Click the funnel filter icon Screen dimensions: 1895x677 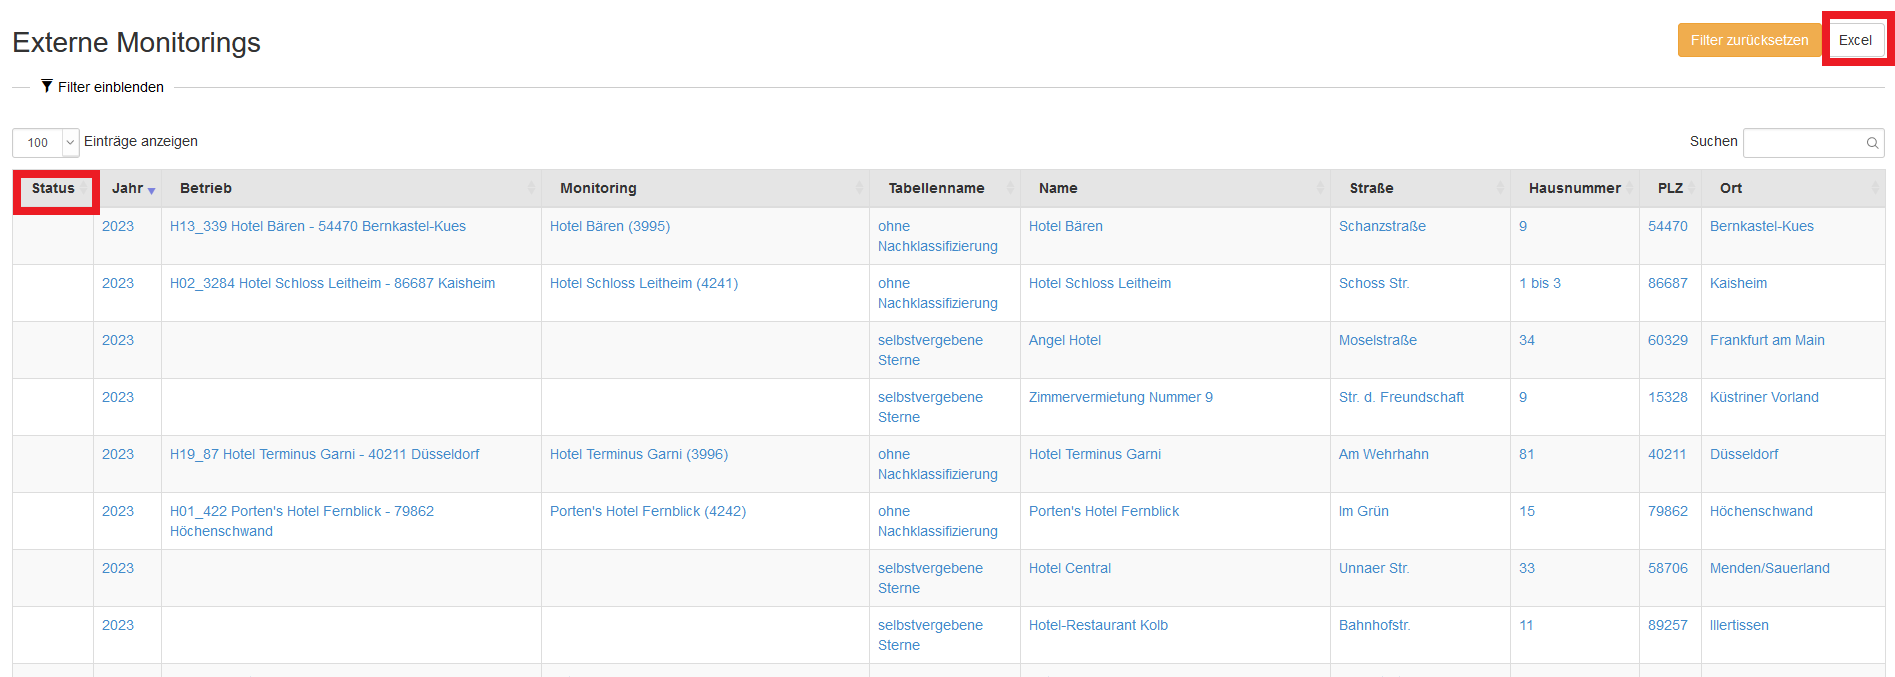[47, 87]
